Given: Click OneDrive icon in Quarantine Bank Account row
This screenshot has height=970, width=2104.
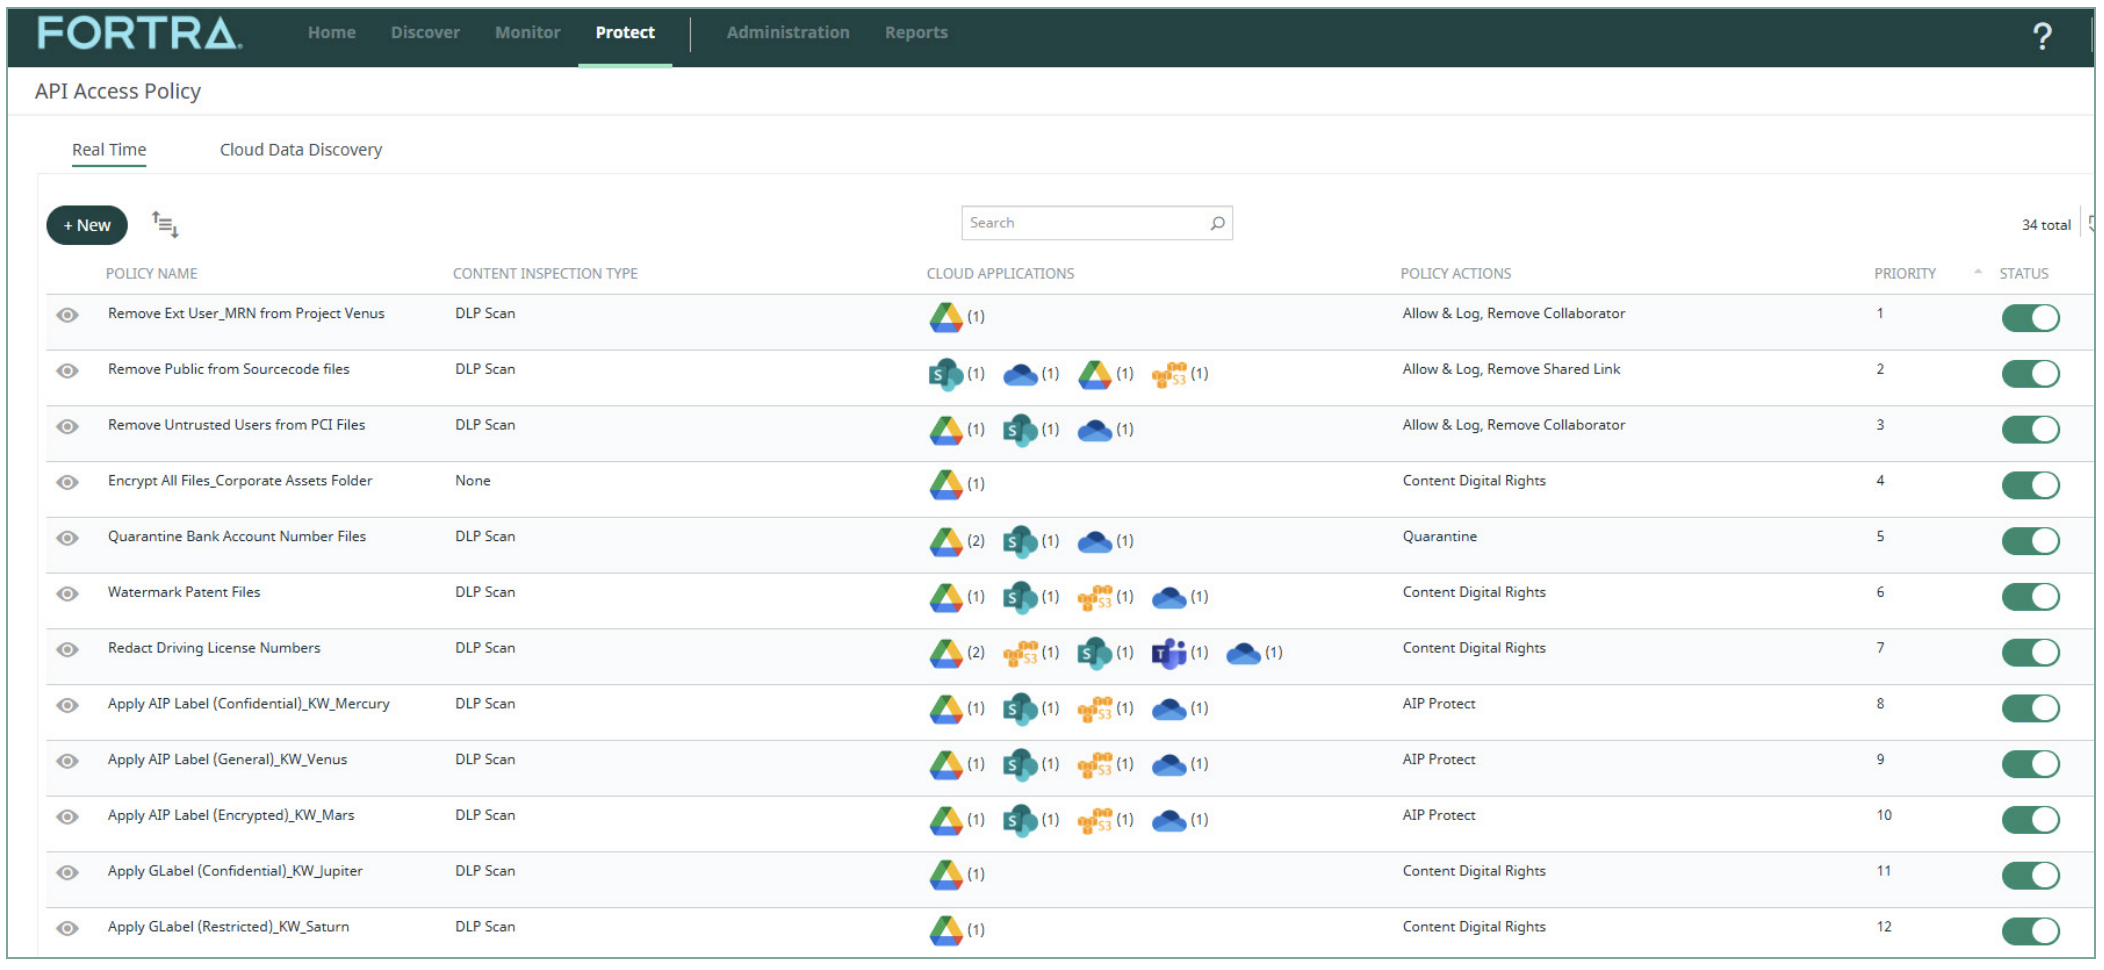Looking at the screenshot, I should [x=1094, y=541].
